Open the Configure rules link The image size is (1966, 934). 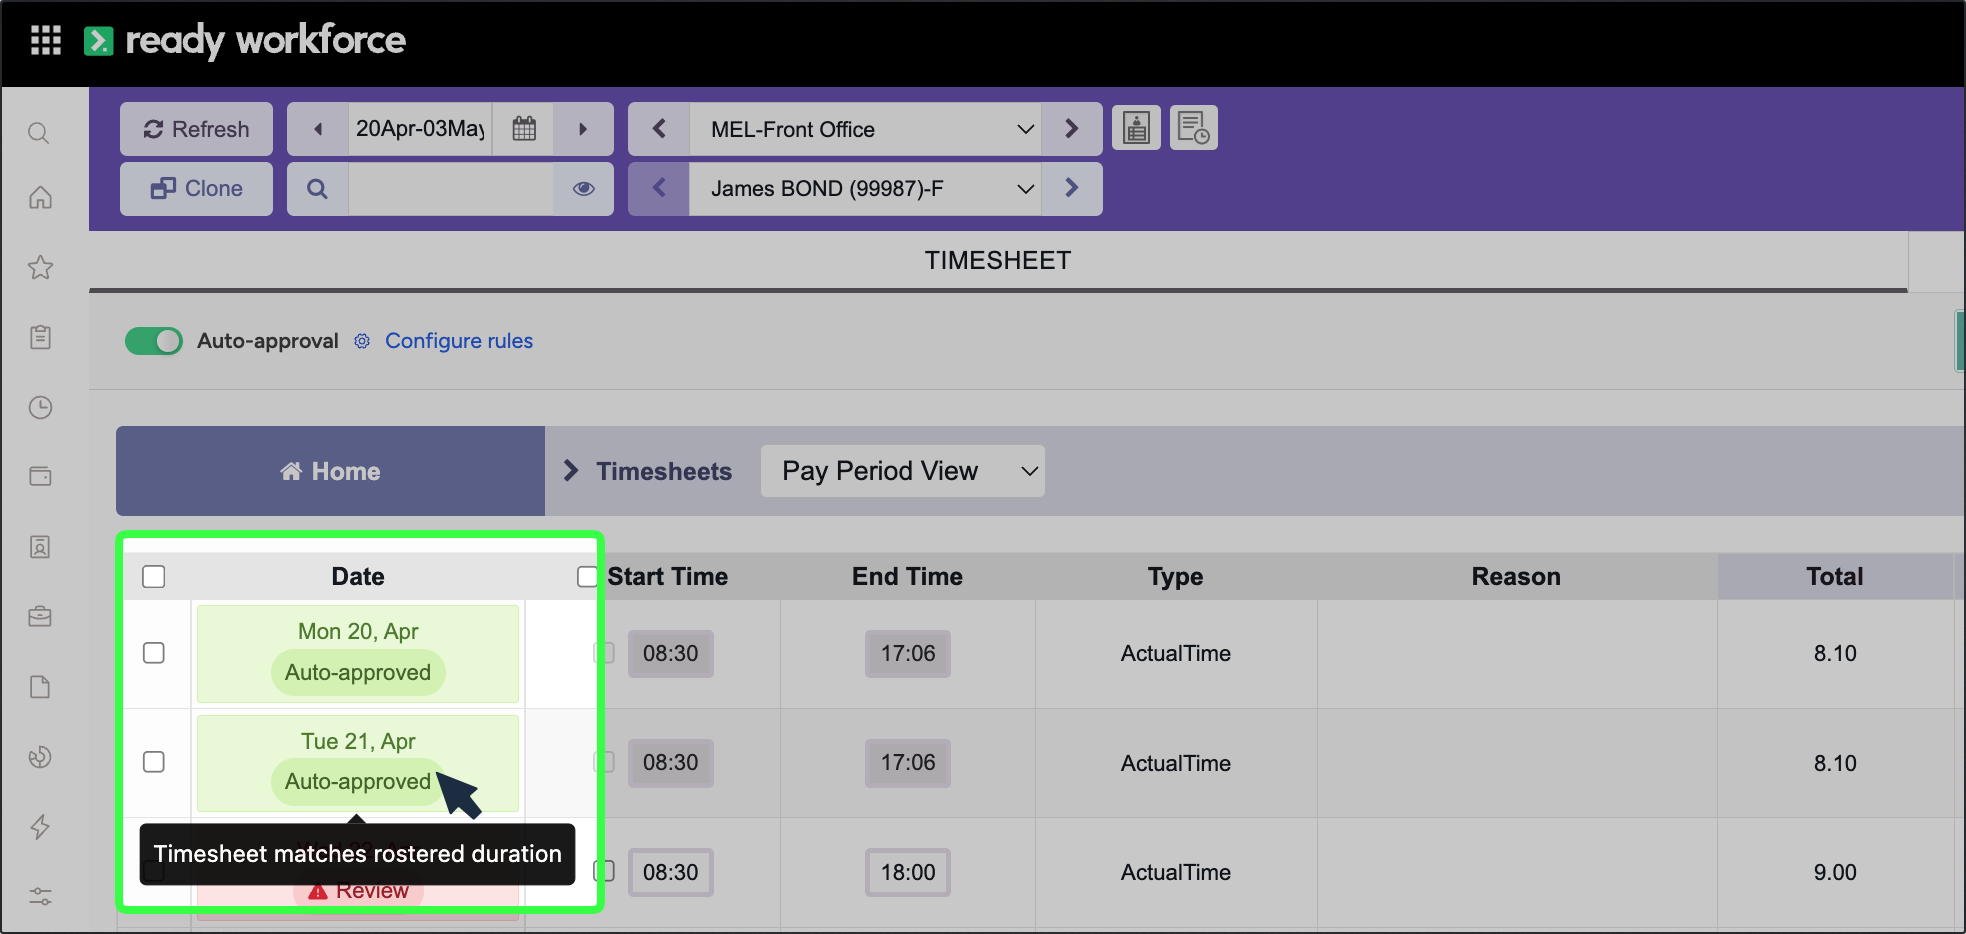[459, 341]
